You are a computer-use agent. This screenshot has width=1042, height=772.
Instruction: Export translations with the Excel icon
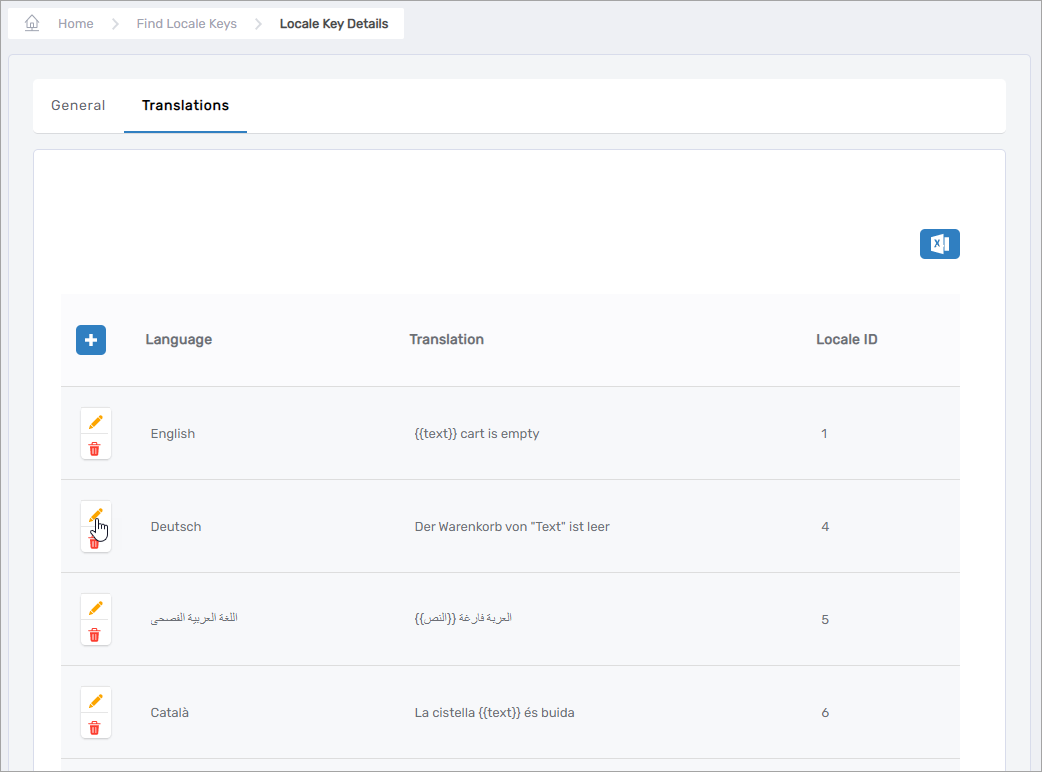tap(939, 244)
